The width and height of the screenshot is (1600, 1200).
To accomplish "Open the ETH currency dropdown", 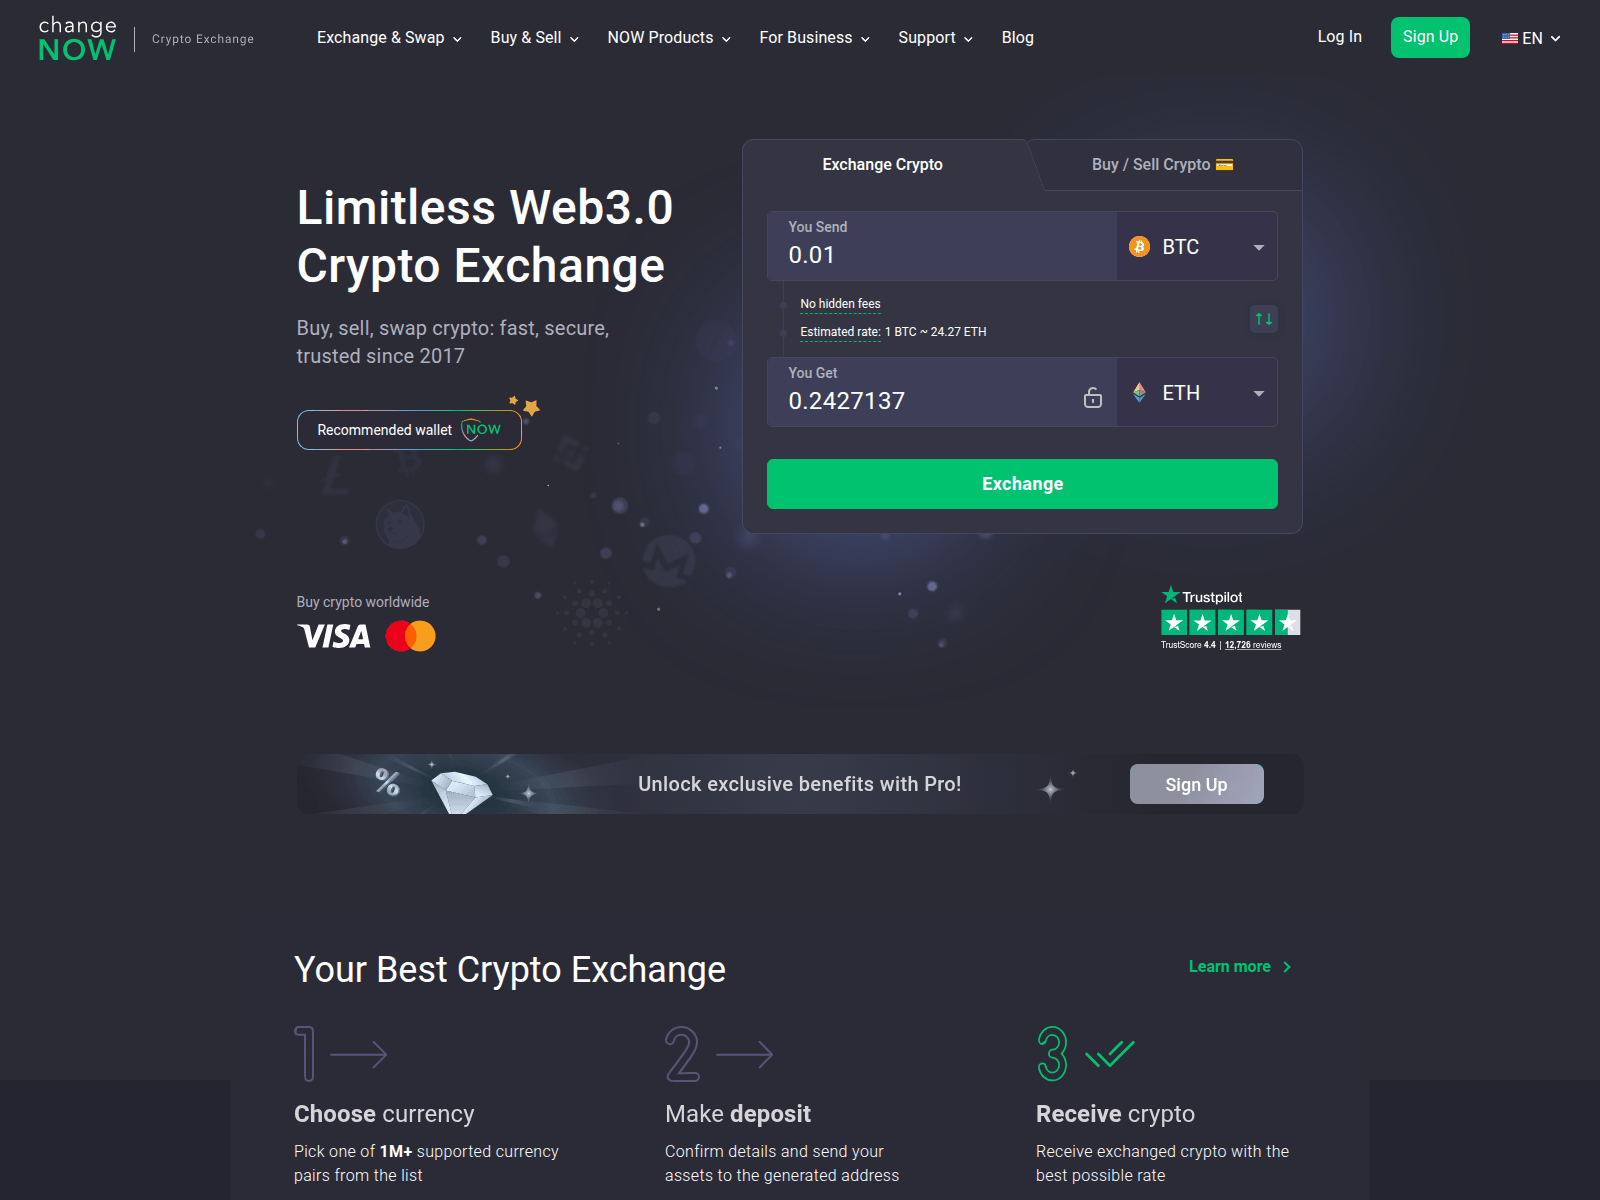I will [x=1197, y=393].
